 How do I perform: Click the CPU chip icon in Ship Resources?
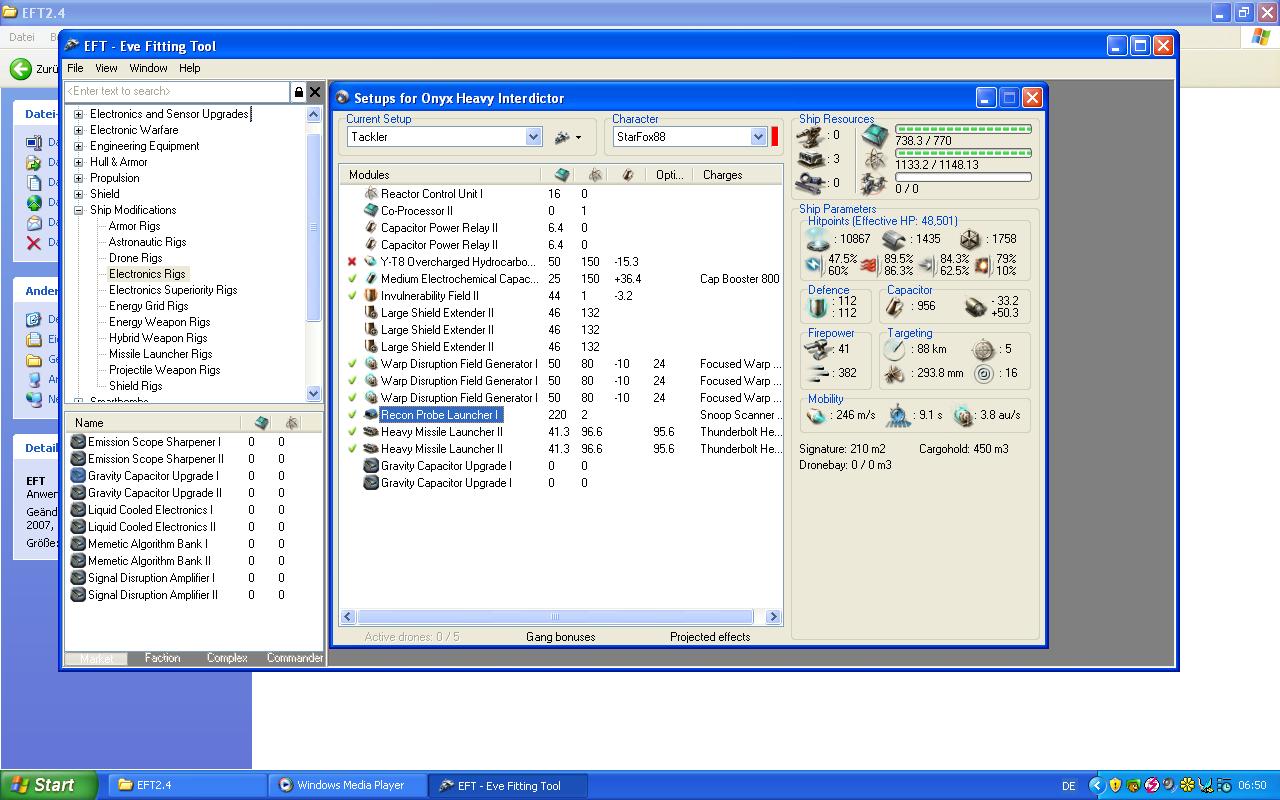pos(875,135)
